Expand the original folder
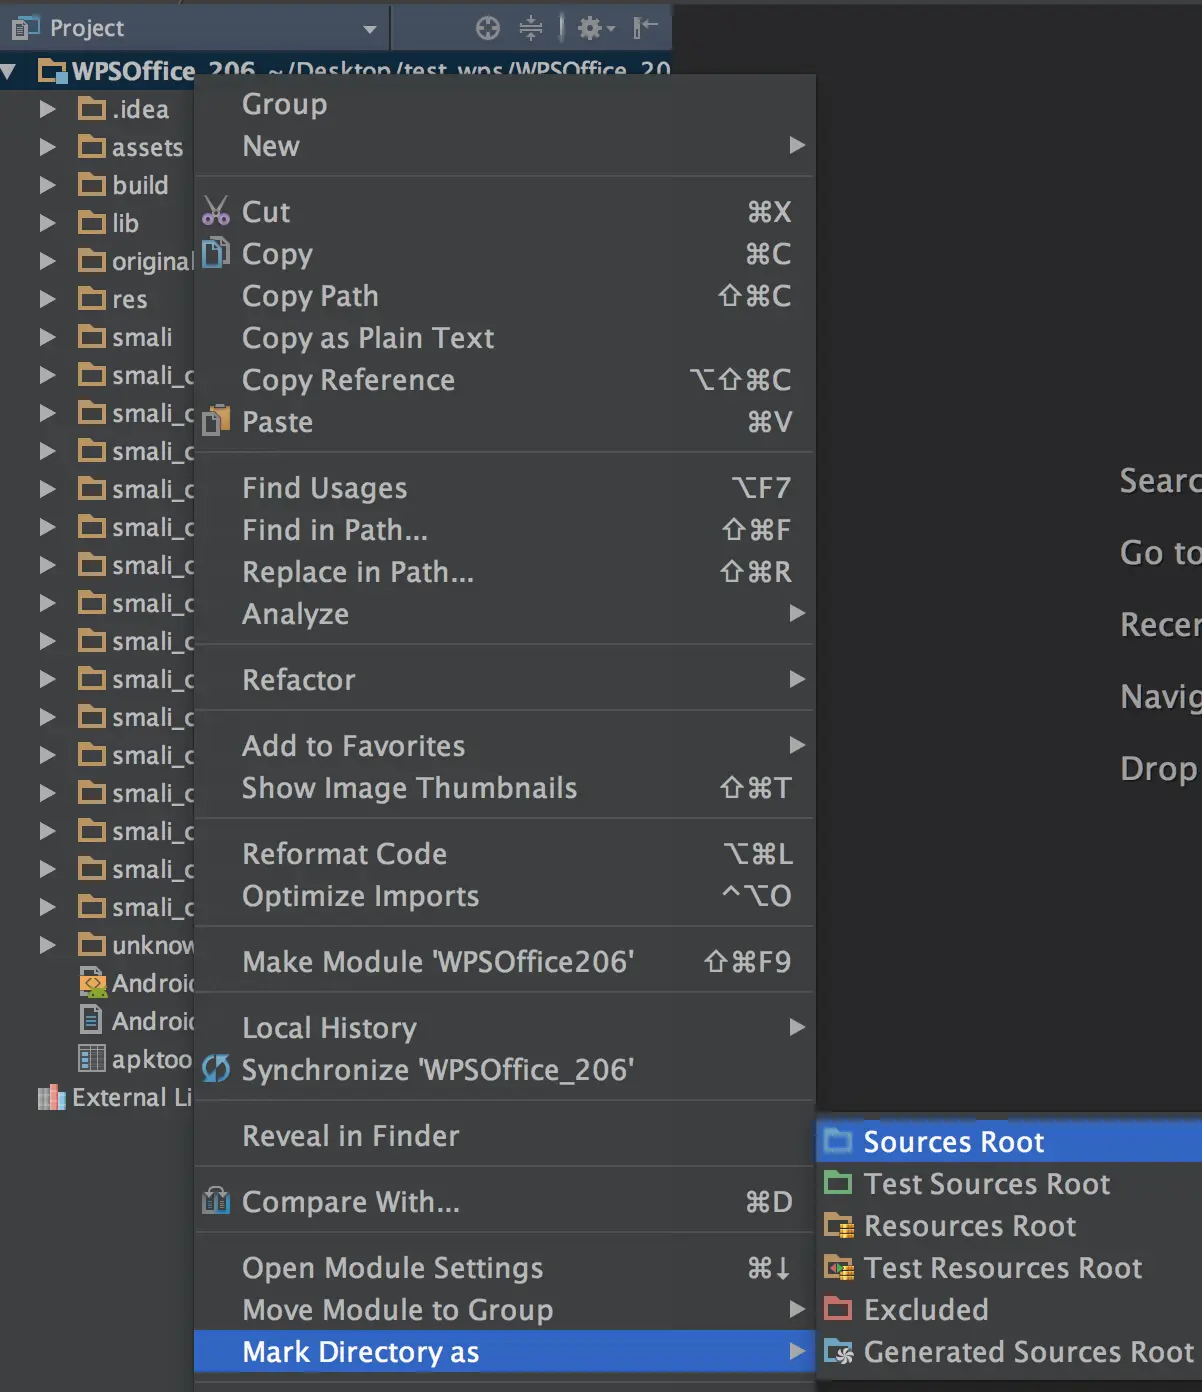The height and width of the screenshot is (1392, 1202). pos(47,260)
